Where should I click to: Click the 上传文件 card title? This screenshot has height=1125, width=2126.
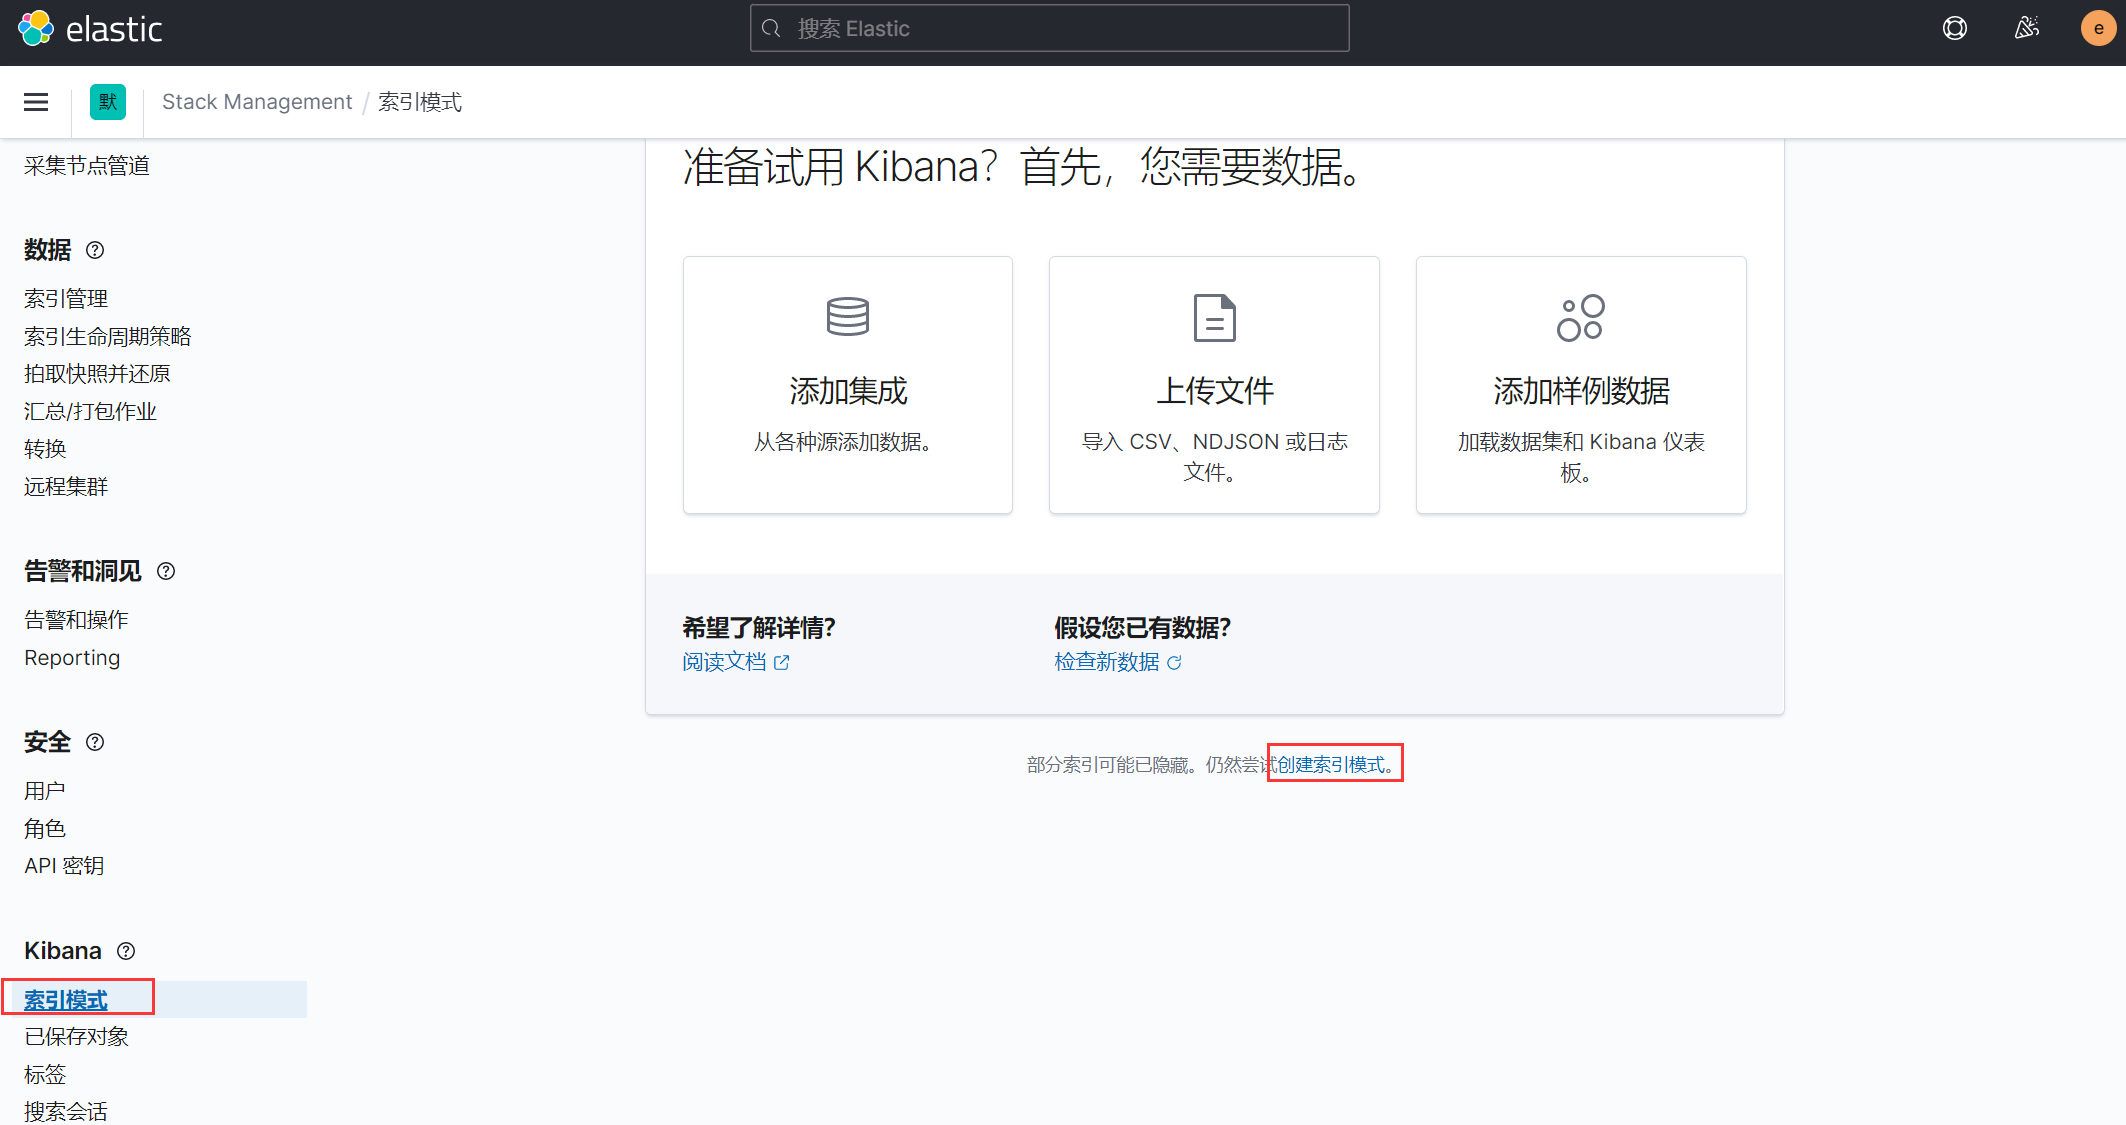click(x=1215, y=391)
